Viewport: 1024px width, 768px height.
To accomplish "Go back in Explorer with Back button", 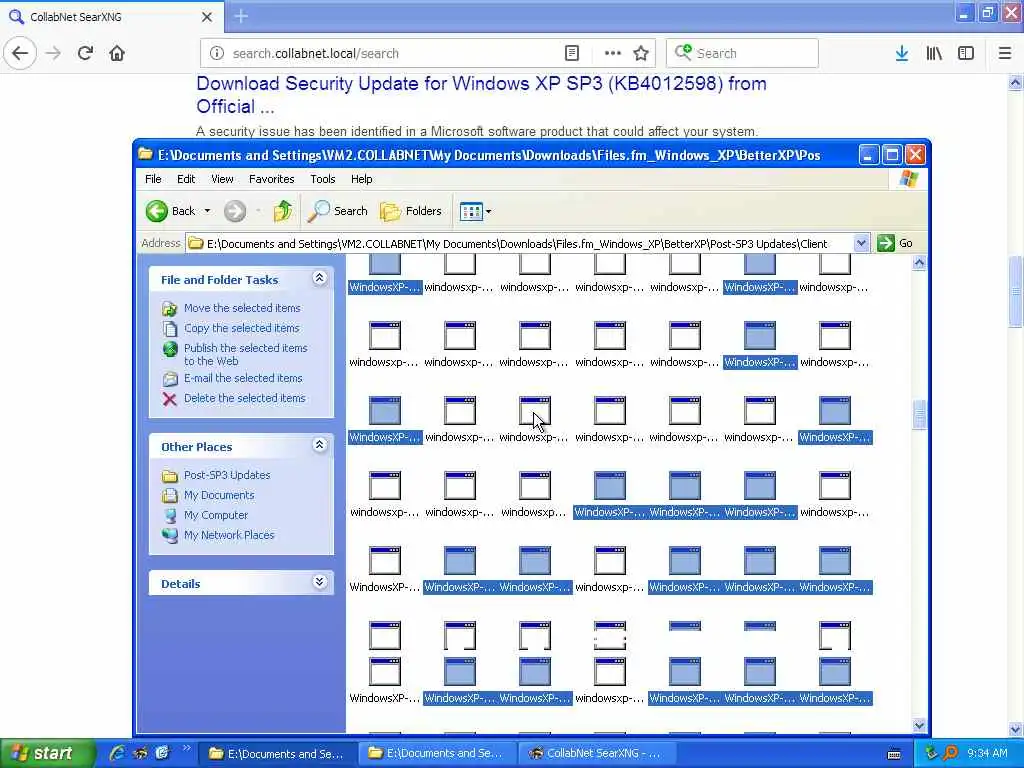I will coord(170,211).
